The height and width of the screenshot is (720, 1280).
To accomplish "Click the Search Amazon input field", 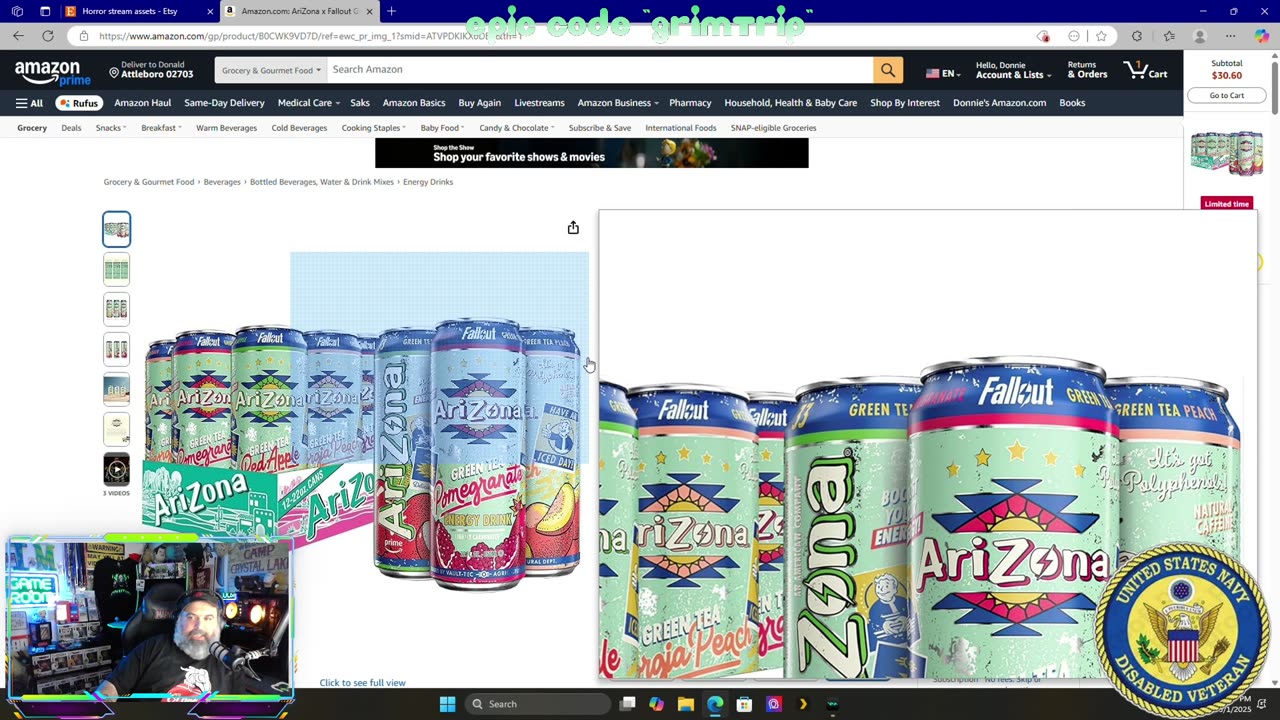I will pos(600,70).
